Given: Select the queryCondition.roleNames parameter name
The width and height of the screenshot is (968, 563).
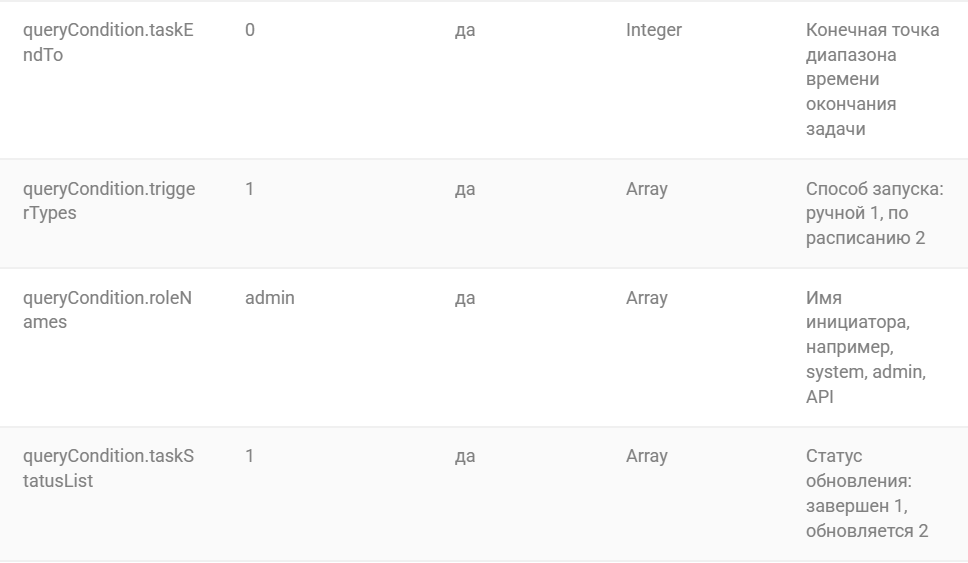Looking at the screenshot, I should point(107,310).
